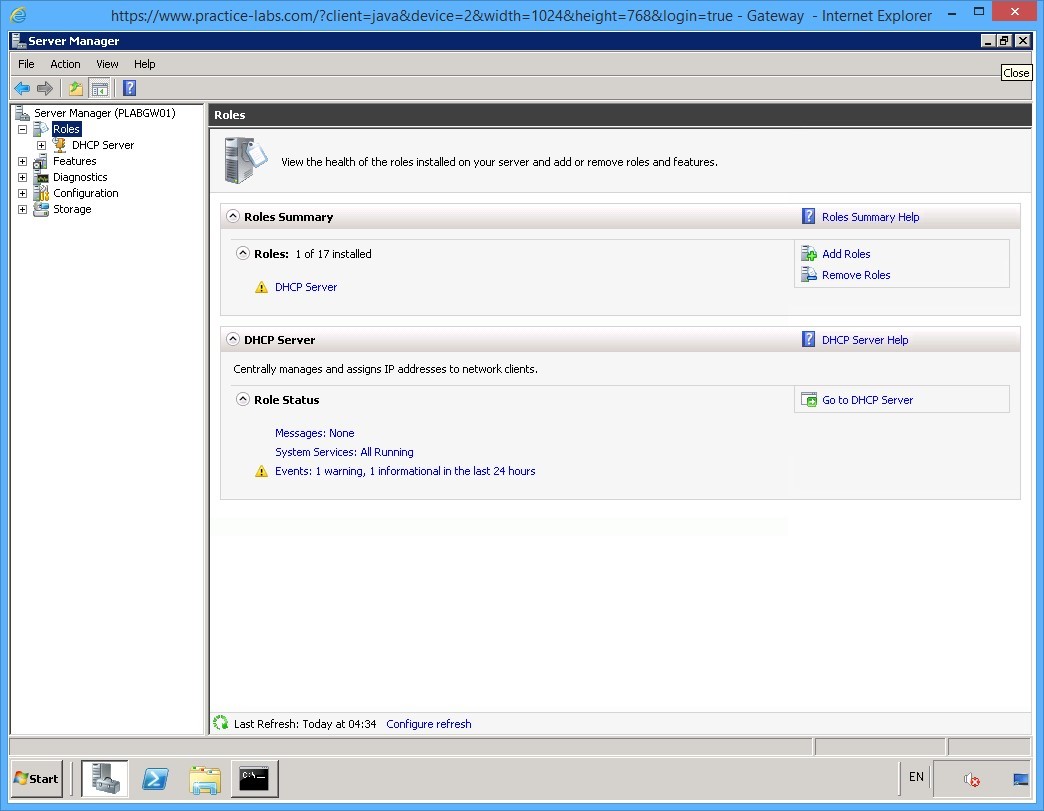
Task: Open the Action menu
Action: click(x=64, y=63)
